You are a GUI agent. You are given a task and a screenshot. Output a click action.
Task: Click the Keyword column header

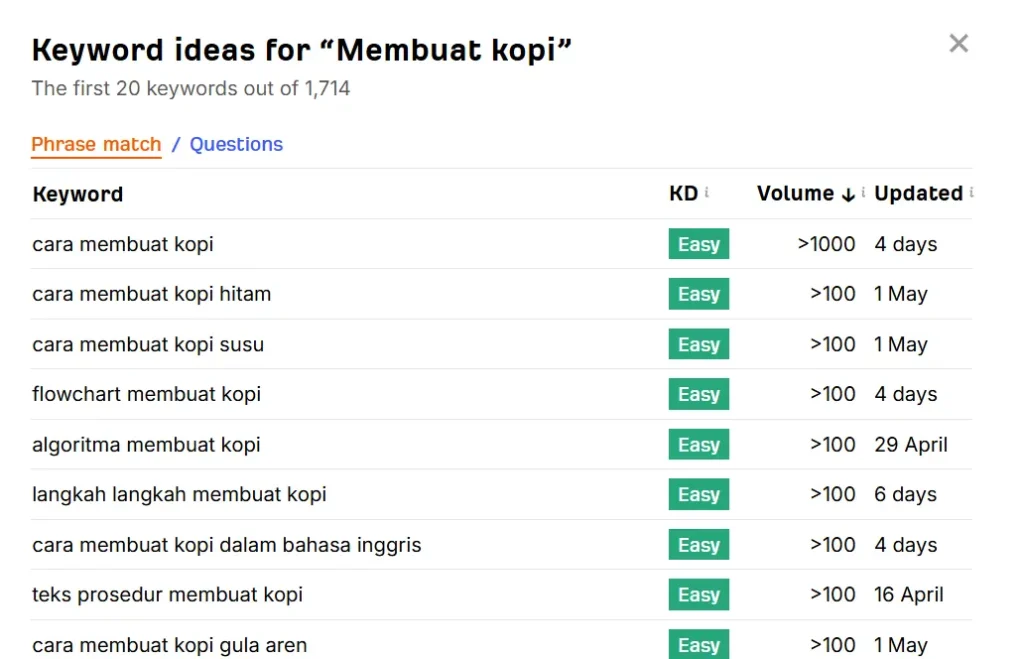point(78,194)
